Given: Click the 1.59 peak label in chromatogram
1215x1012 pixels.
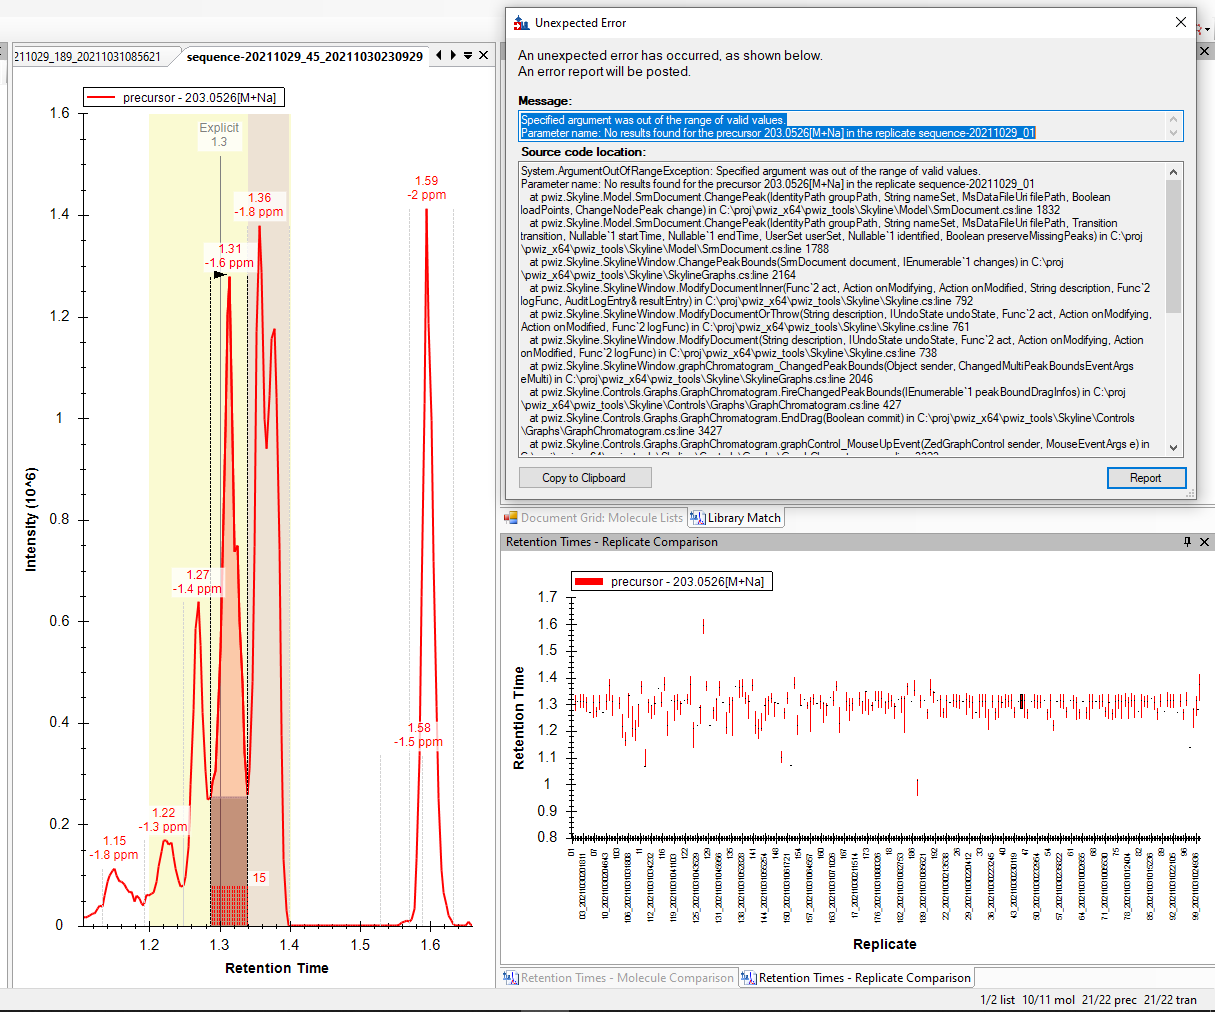Looking at the screenshot, I should pyautogui.click(x=426, y=181).
